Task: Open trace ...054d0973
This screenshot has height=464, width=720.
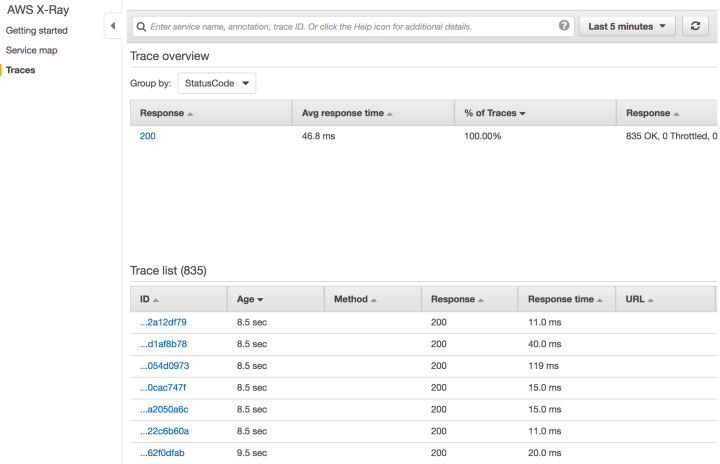Action: [164, 366]
